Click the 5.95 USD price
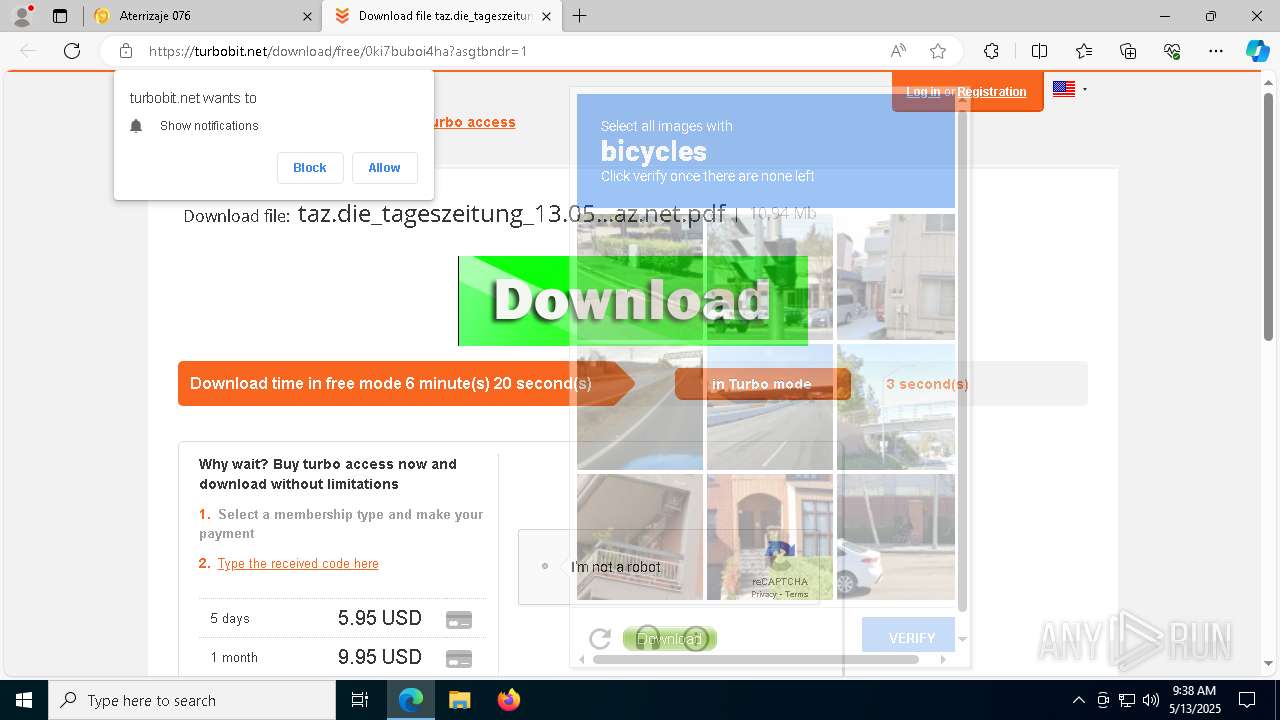Image resolution: width=1280 pixels, height=720 pixels. [380, 619]
